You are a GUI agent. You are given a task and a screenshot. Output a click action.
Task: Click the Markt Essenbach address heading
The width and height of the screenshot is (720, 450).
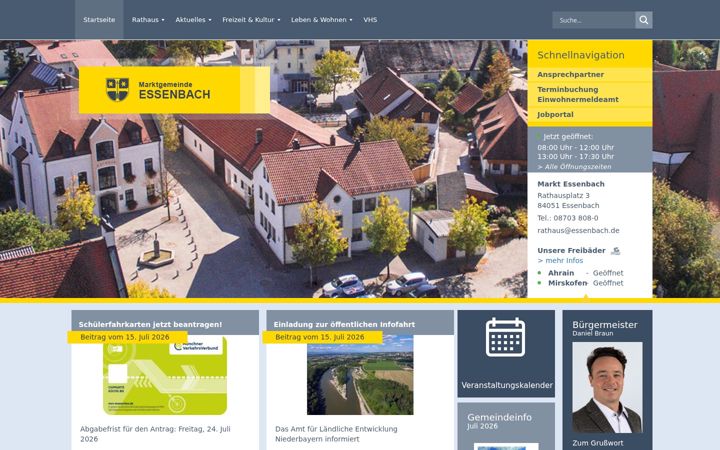click(x=571, y=184)
